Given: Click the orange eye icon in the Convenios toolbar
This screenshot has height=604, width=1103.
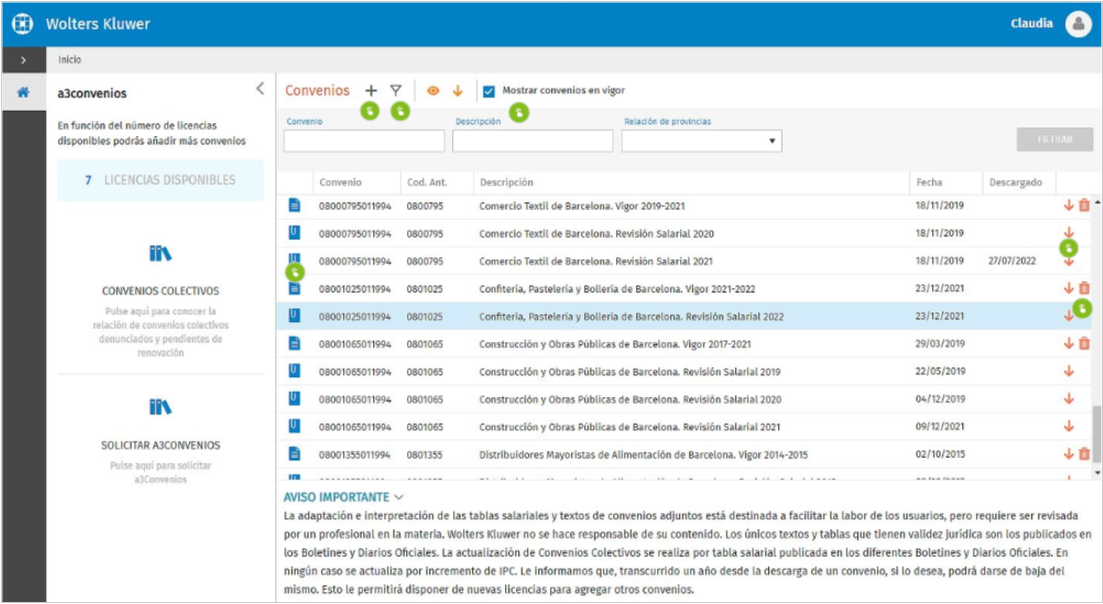Looking at the screenshot, I should pyautogui.click(x=433, y=91).
